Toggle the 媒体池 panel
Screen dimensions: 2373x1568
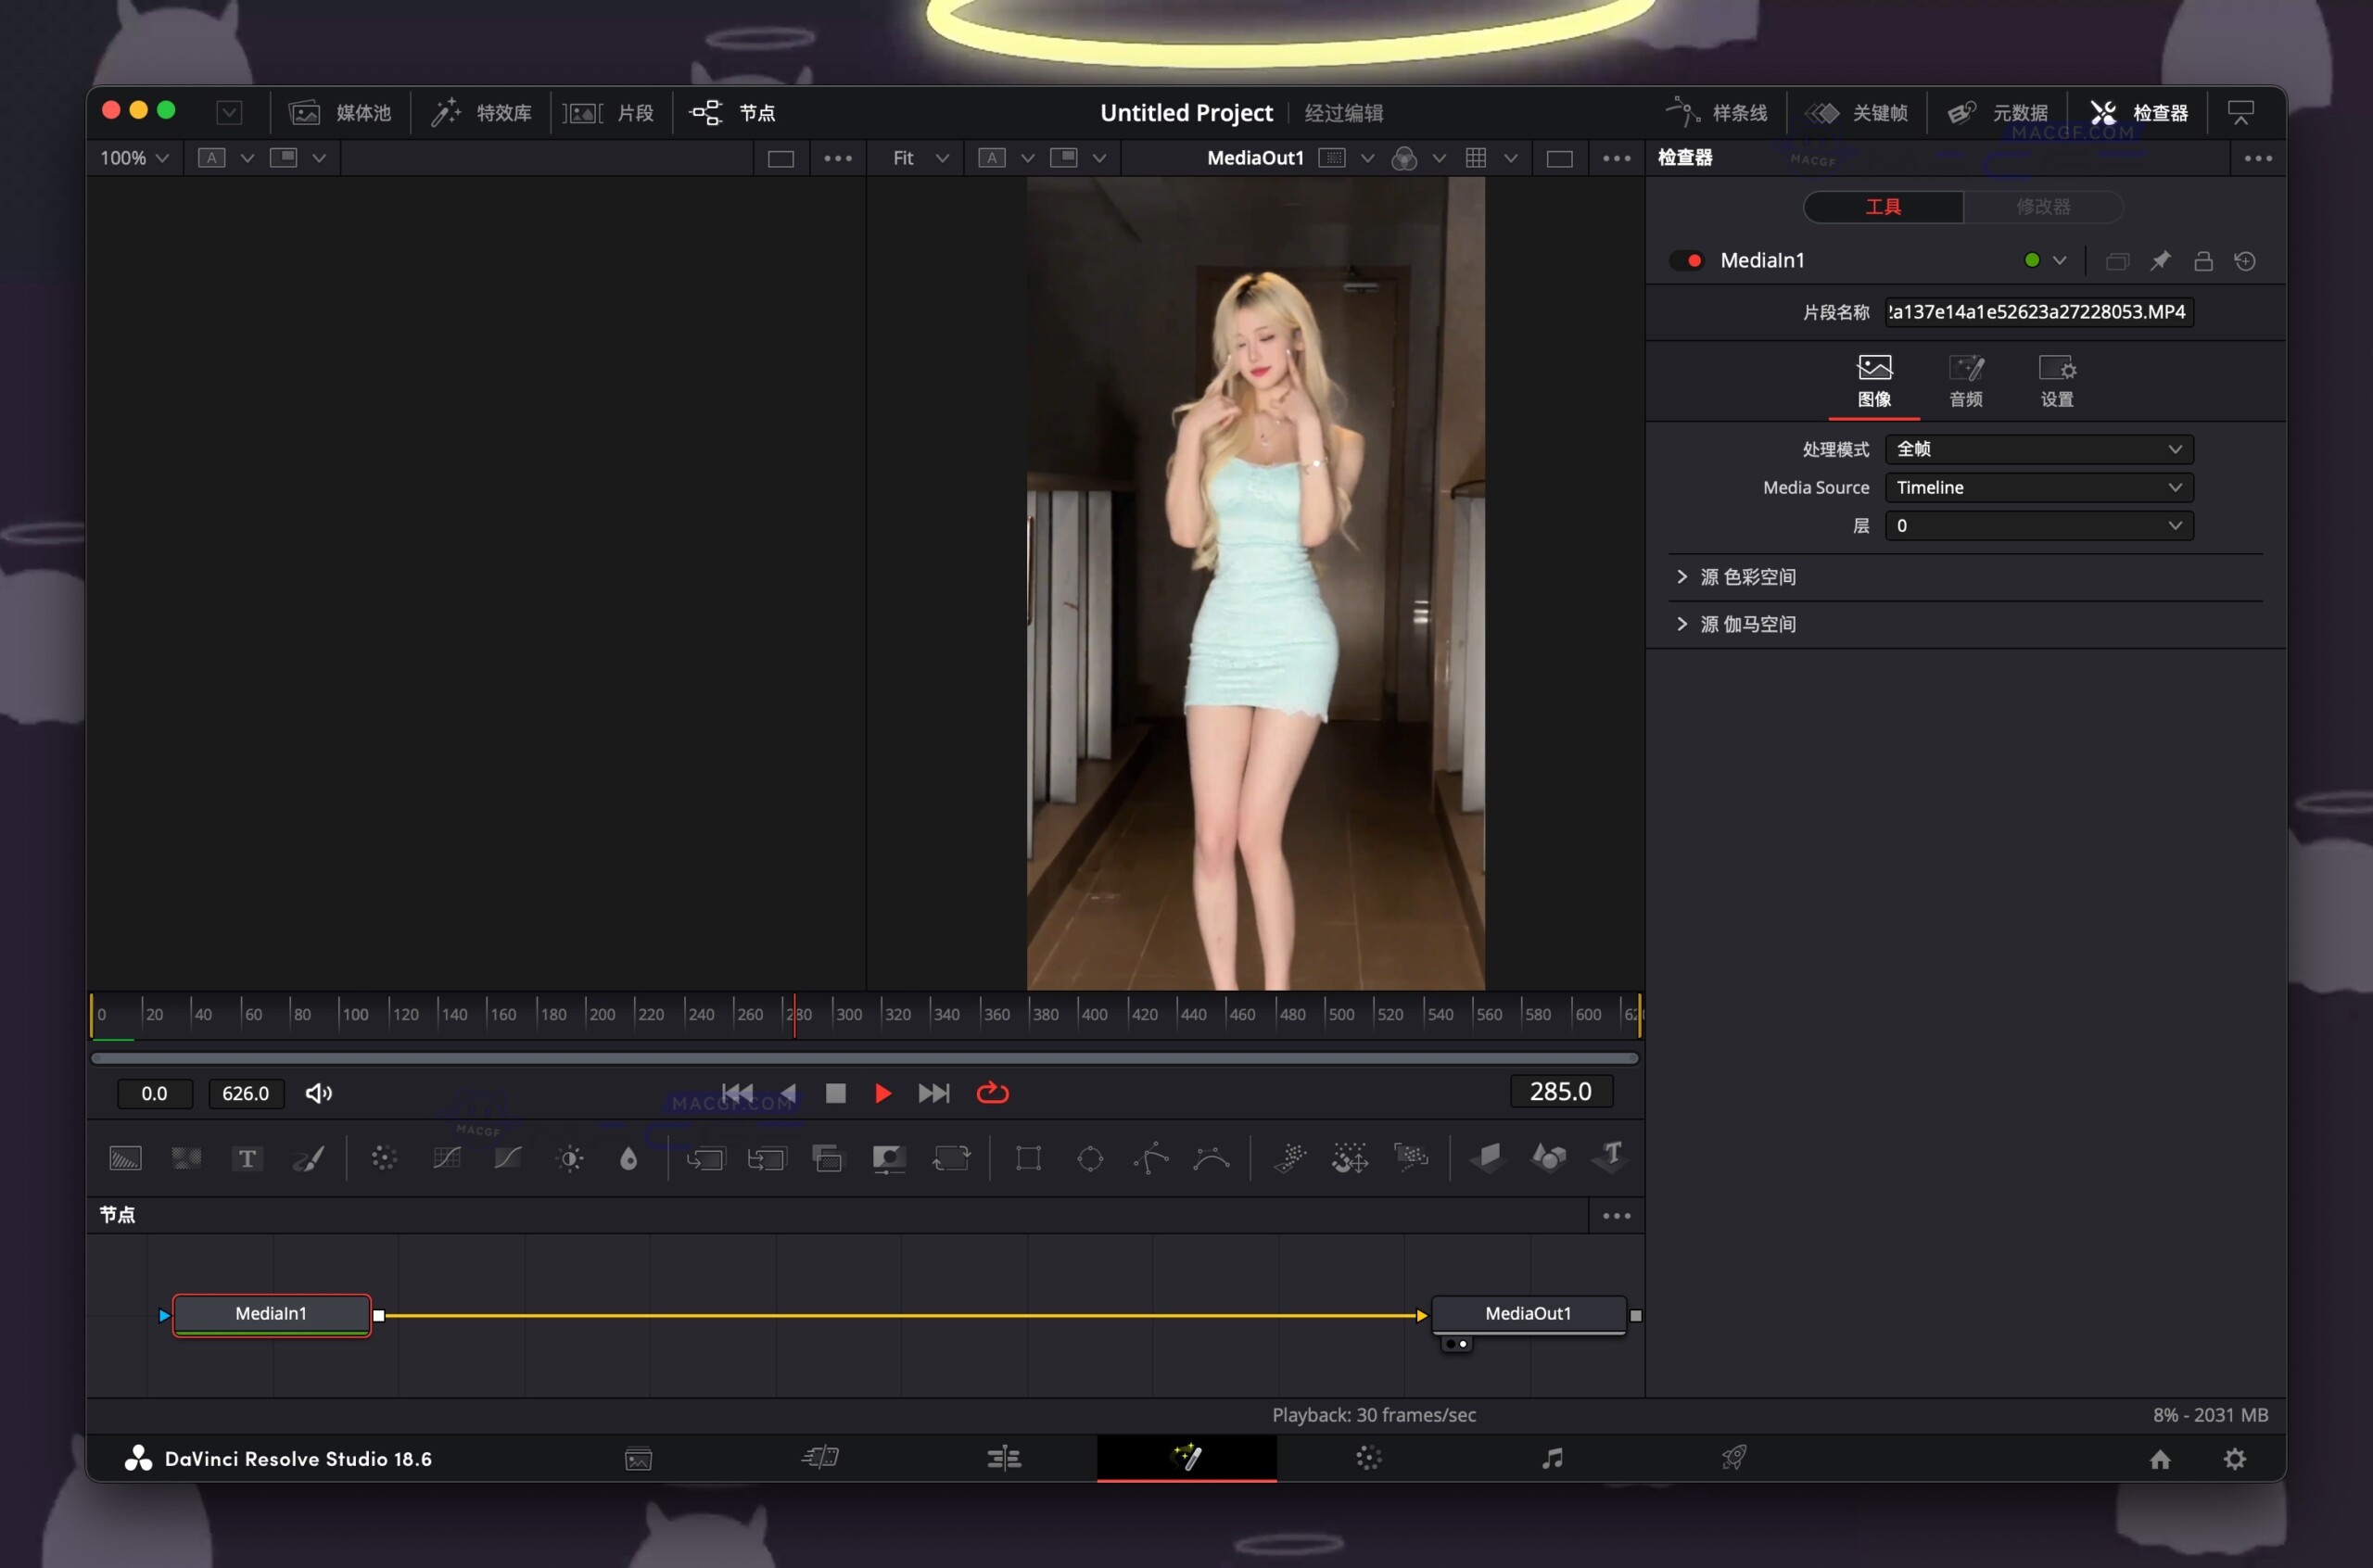coord(340,112)
